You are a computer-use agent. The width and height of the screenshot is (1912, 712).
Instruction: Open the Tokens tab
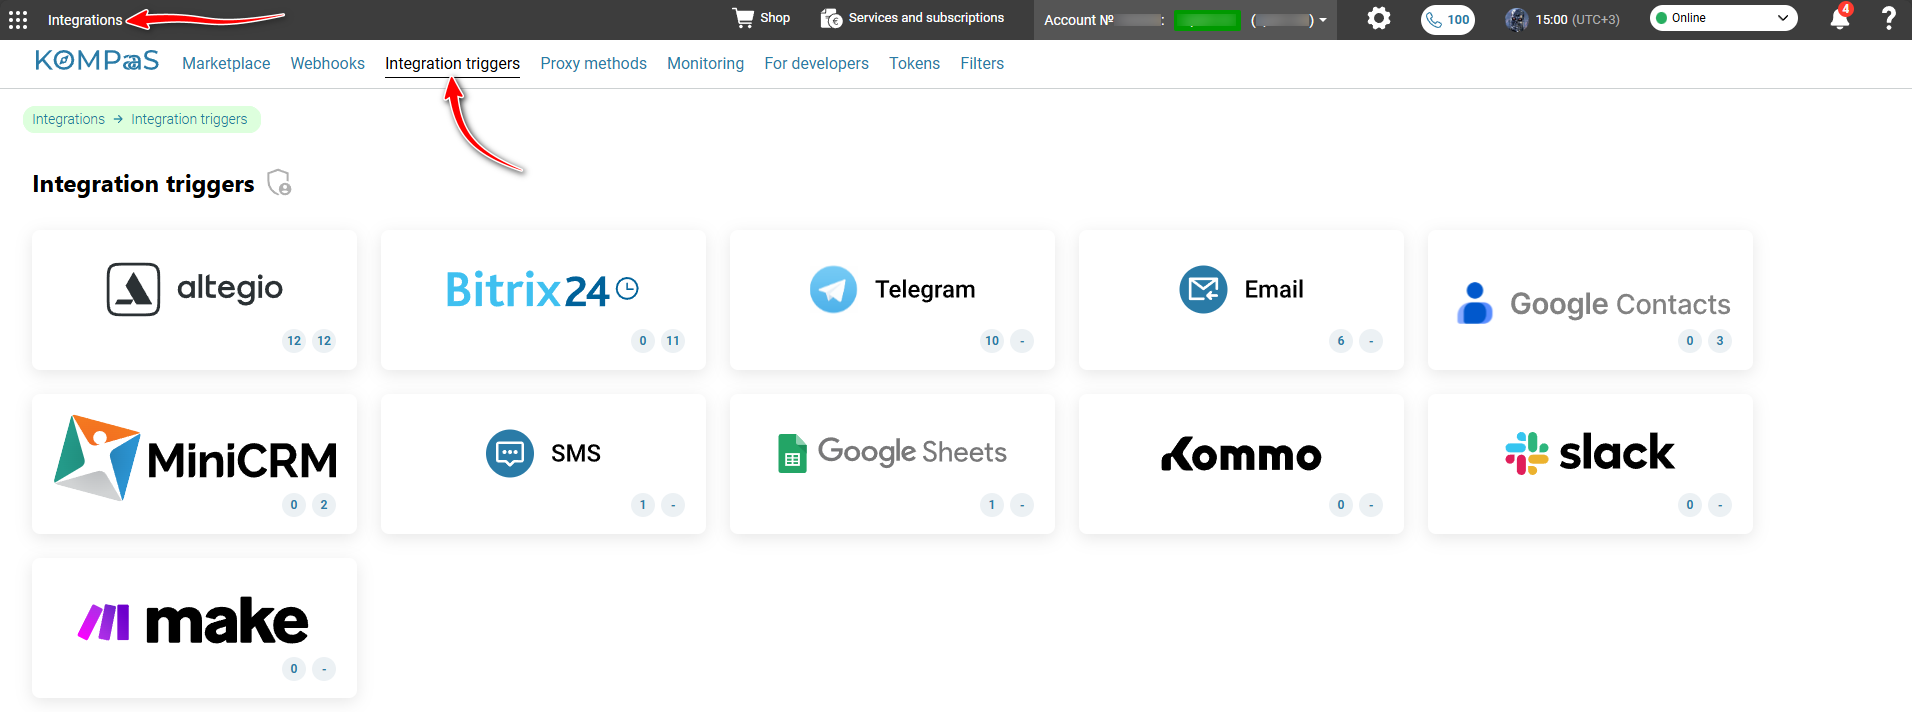pyautogui.click(x=914, y=63)
